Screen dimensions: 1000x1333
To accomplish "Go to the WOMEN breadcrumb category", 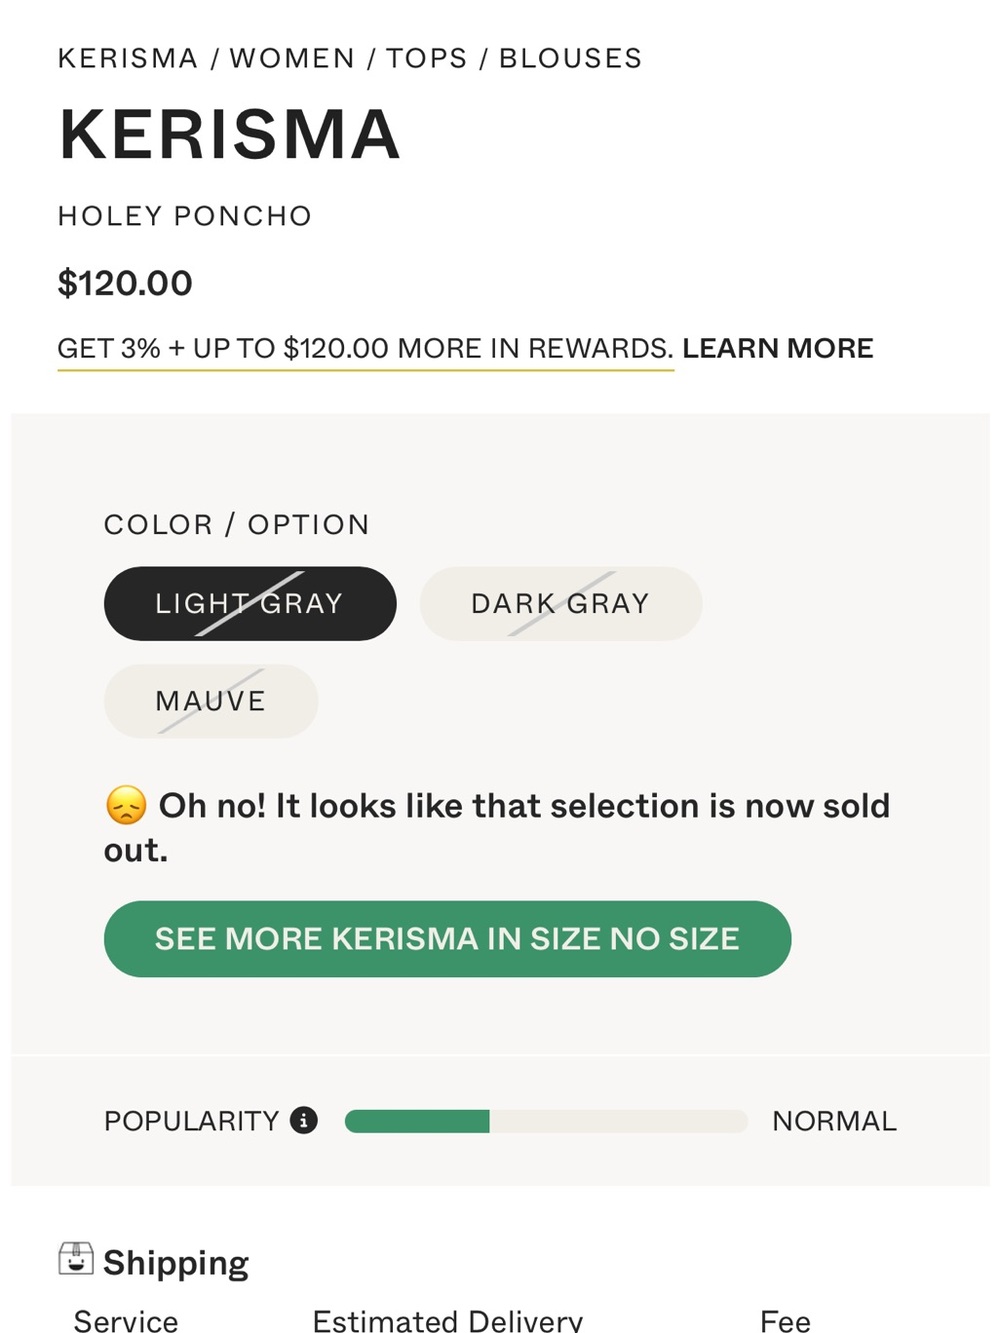I will click(x=292, y=58).
